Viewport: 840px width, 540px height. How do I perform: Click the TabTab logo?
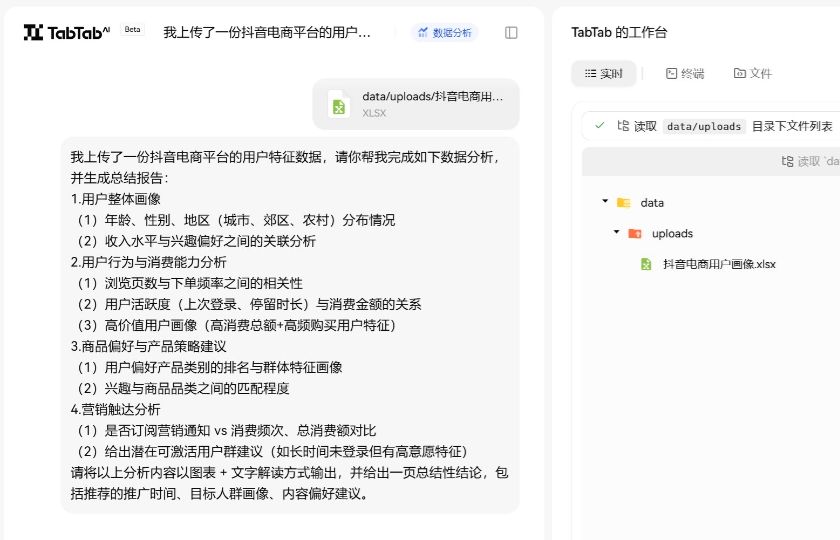pyautogui.click(x=67, y=33)
